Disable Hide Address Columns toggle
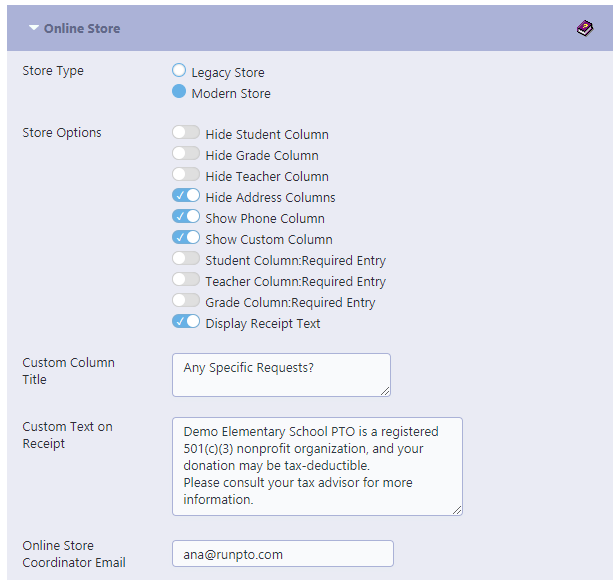Viewport: 615px width, 582px height. pyautogui.click(x=186, y=195)
